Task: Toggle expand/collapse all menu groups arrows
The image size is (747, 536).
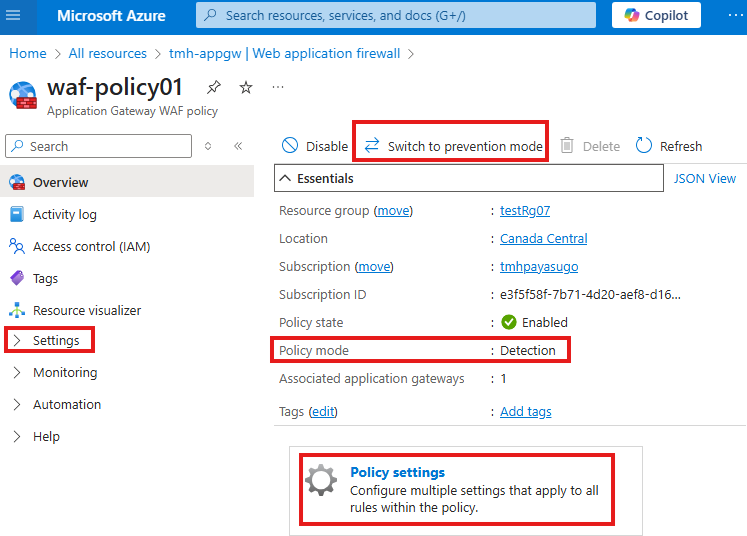Action: (208, 146)
